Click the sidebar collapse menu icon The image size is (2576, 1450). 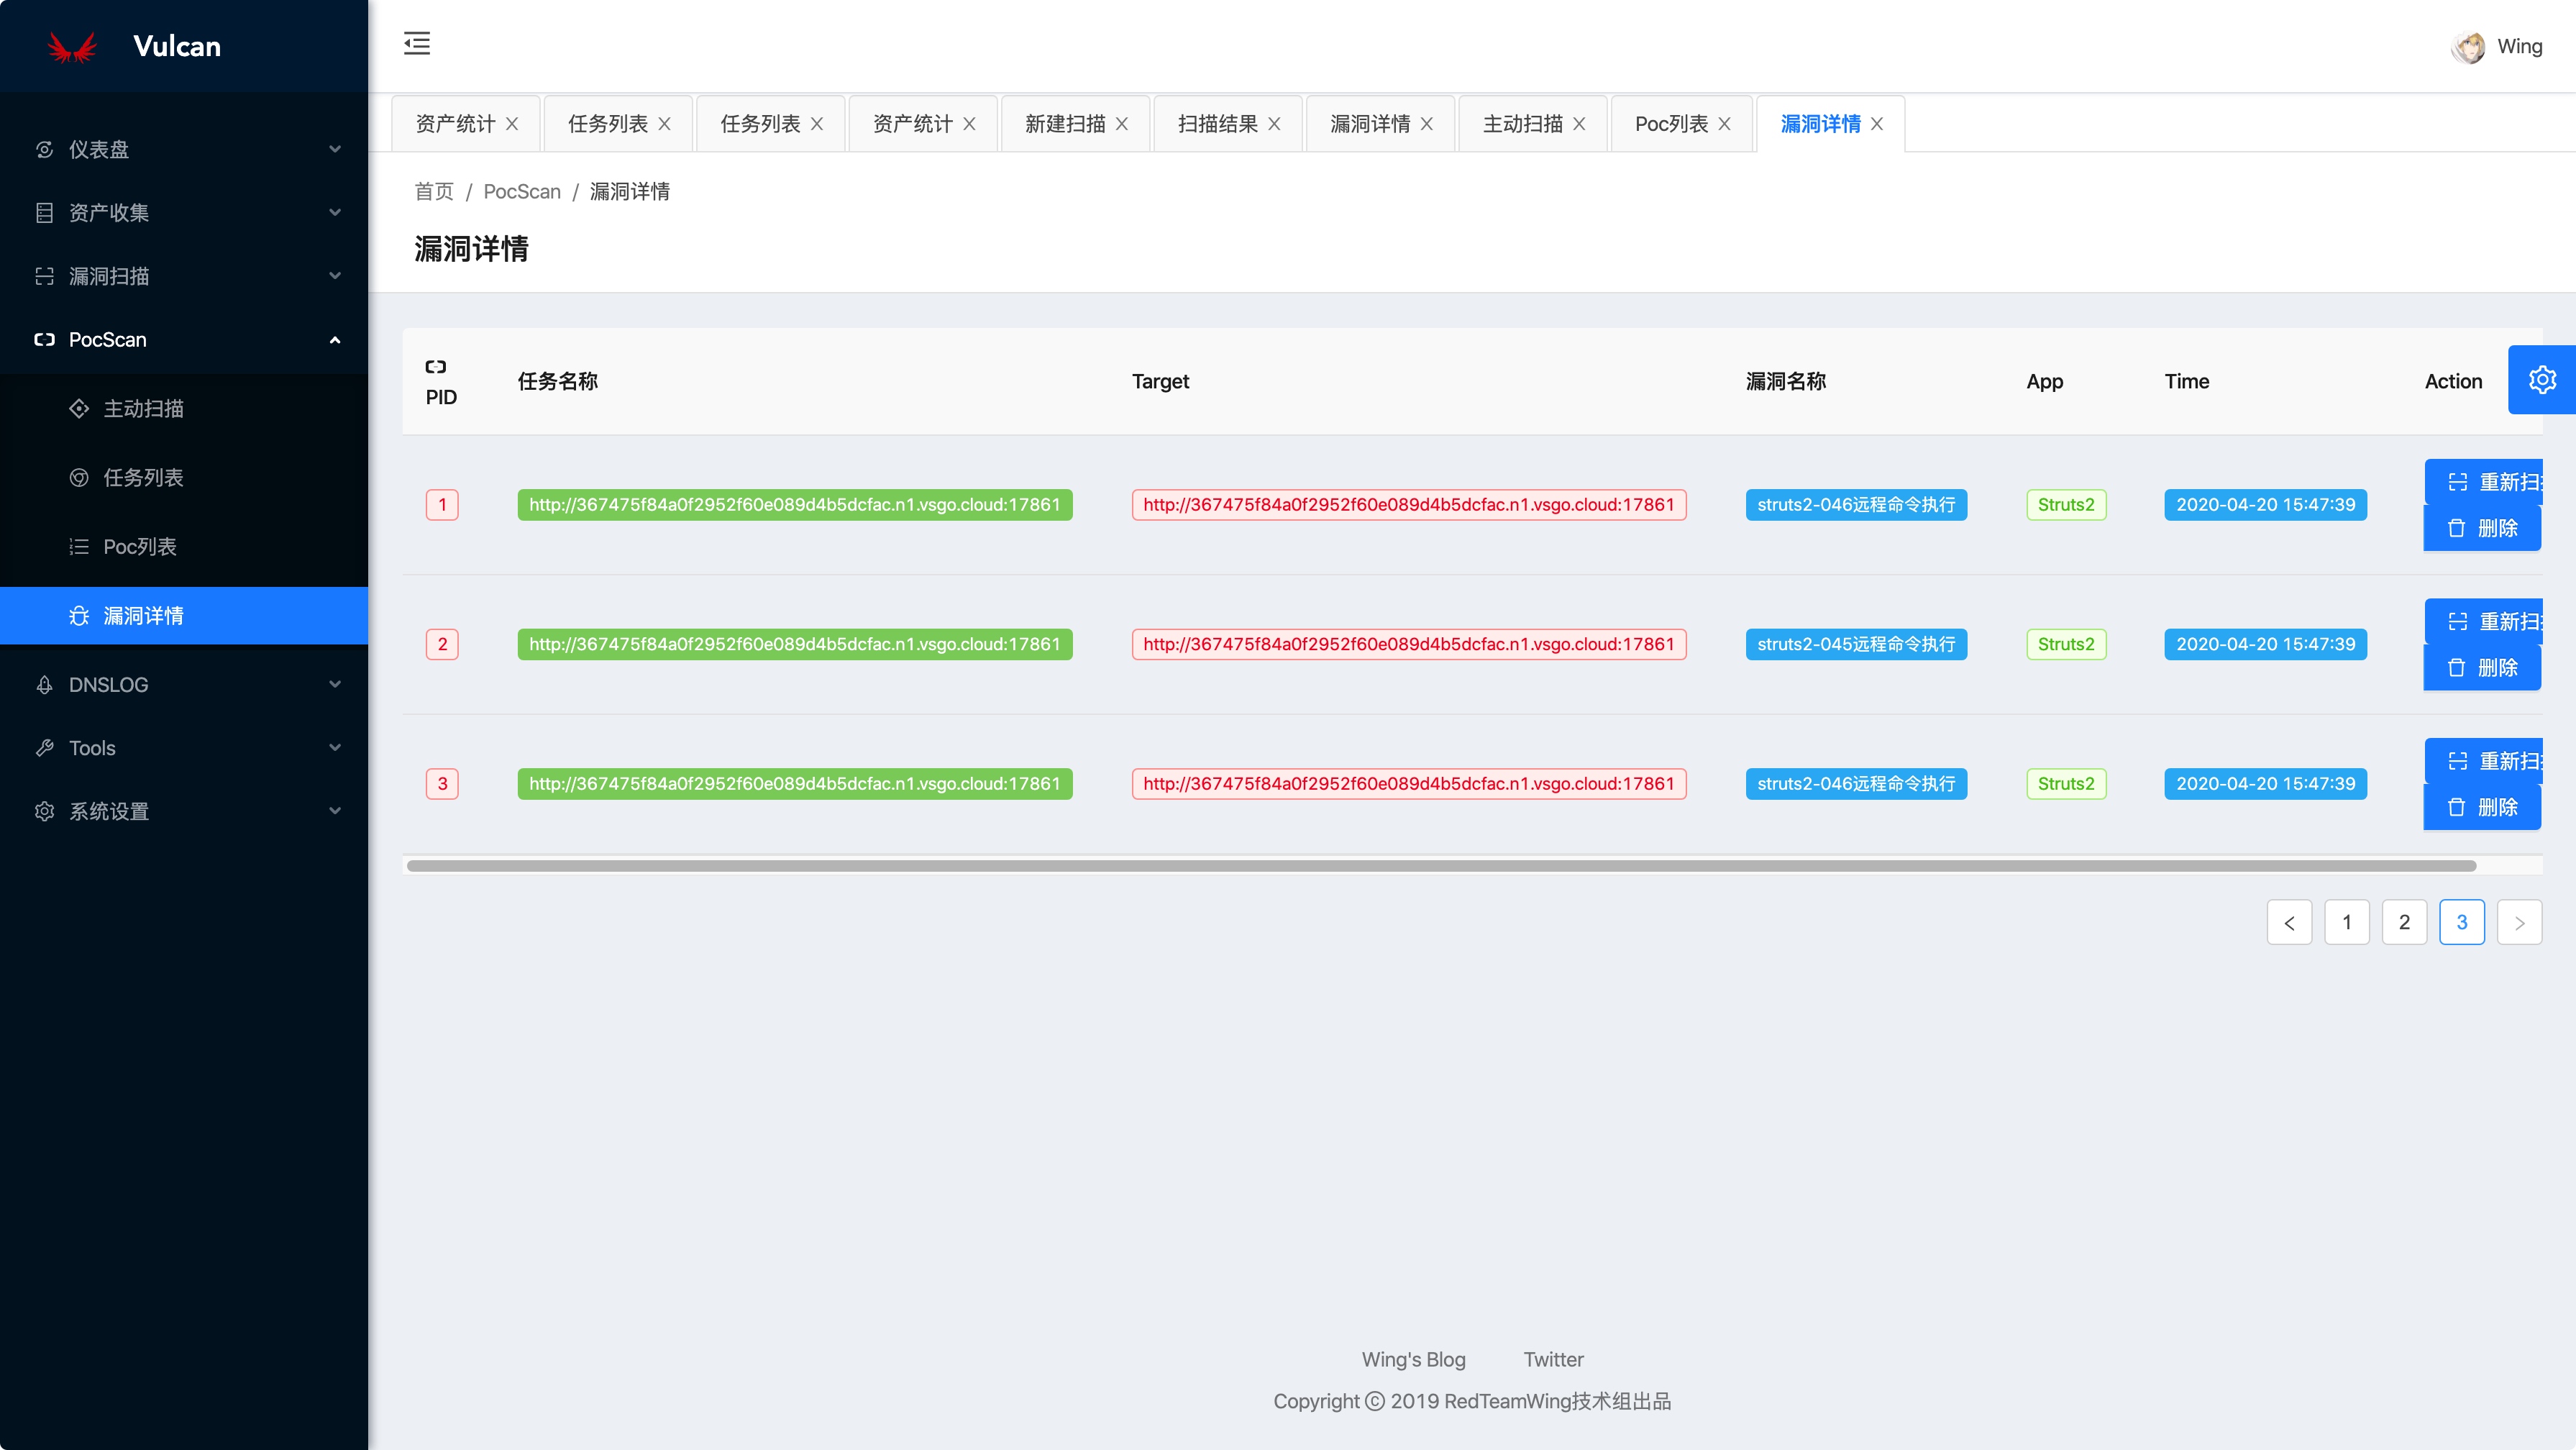[x=417, y=44]
